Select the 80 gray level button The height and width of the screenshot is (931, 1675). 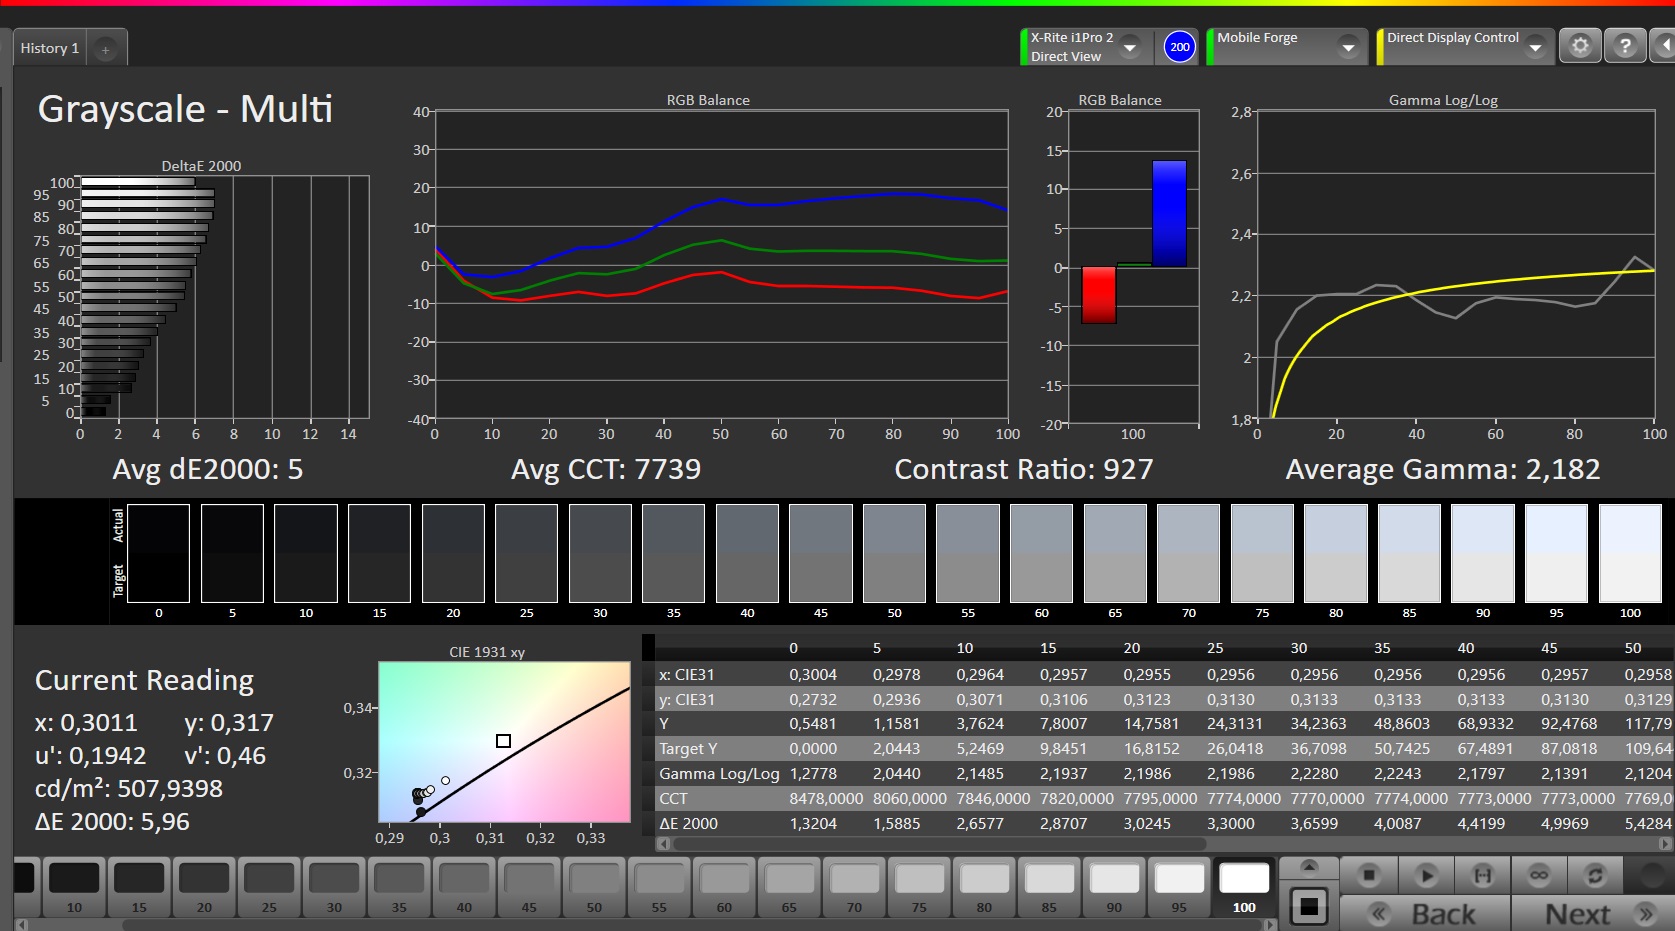[984, 887]
